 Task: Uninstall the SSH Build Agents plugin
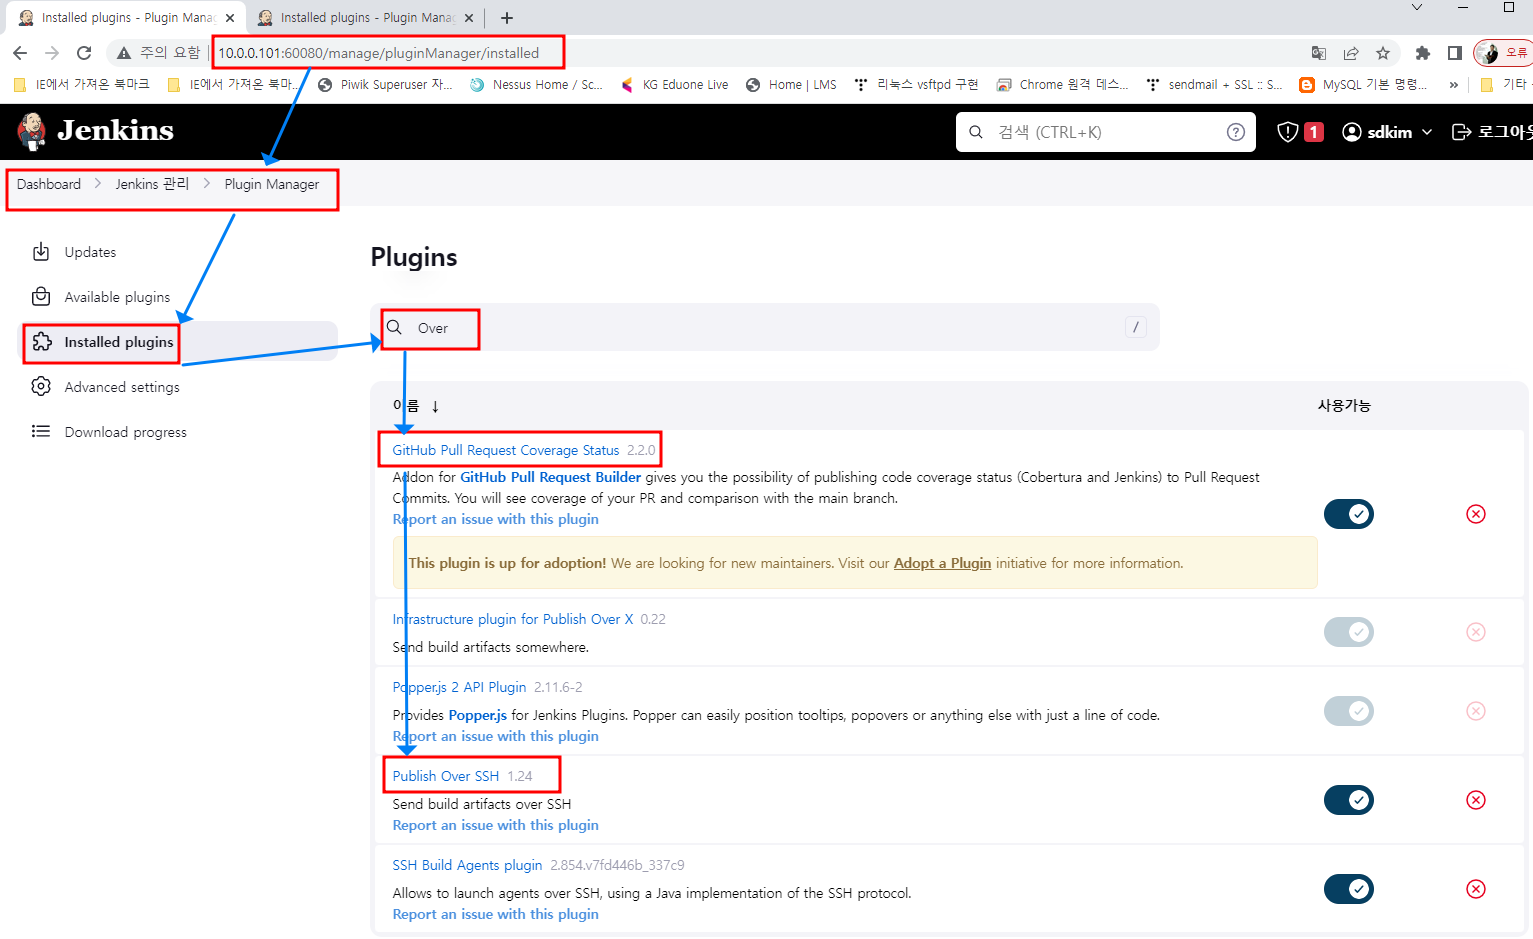(1476, 889)
